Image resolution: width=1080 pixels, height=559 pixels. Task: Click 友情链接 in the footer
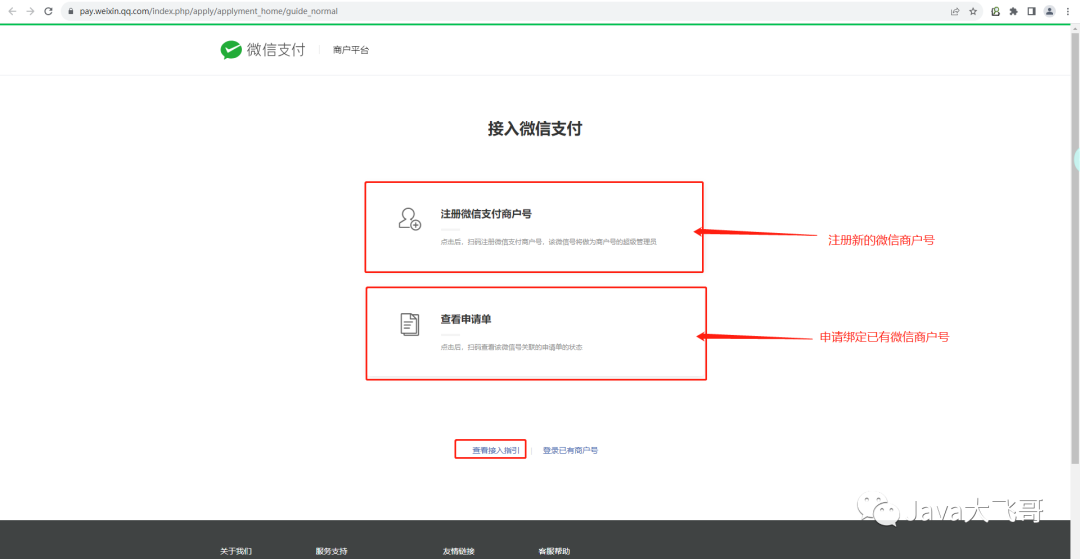[459, 551]
